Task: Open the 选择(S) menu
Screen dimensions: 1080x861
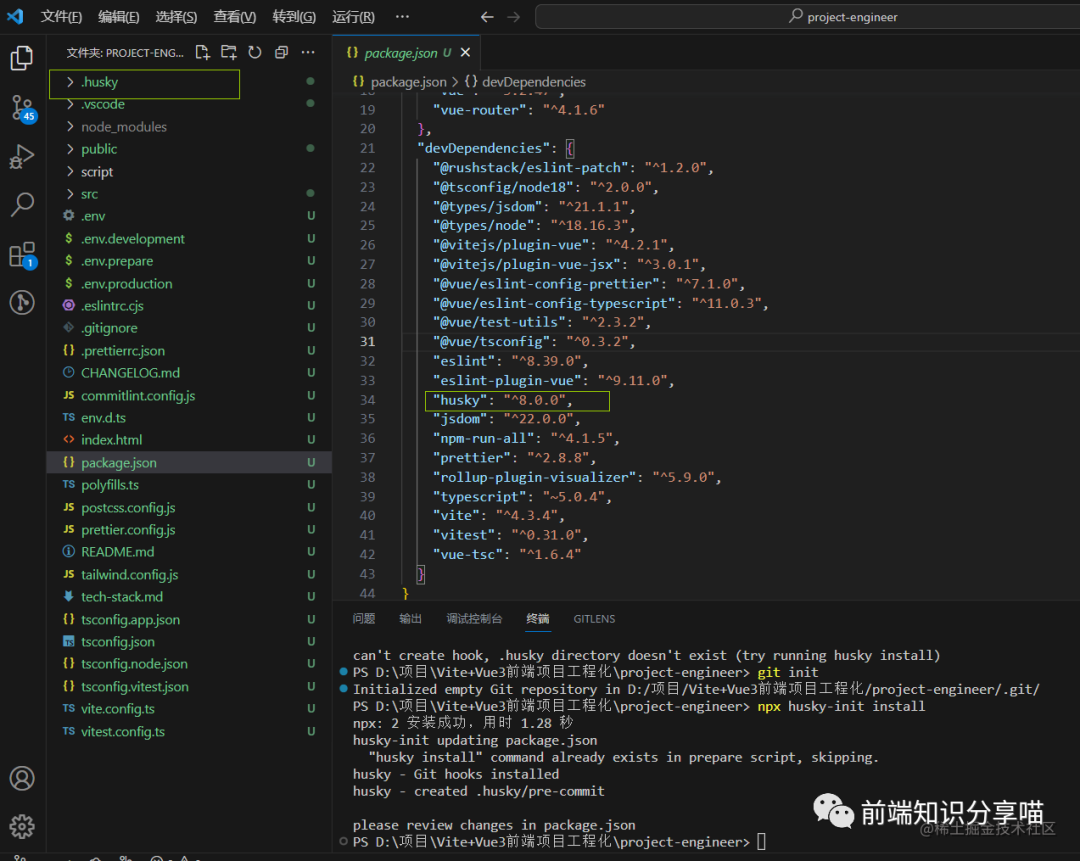Action: [176, 17]
